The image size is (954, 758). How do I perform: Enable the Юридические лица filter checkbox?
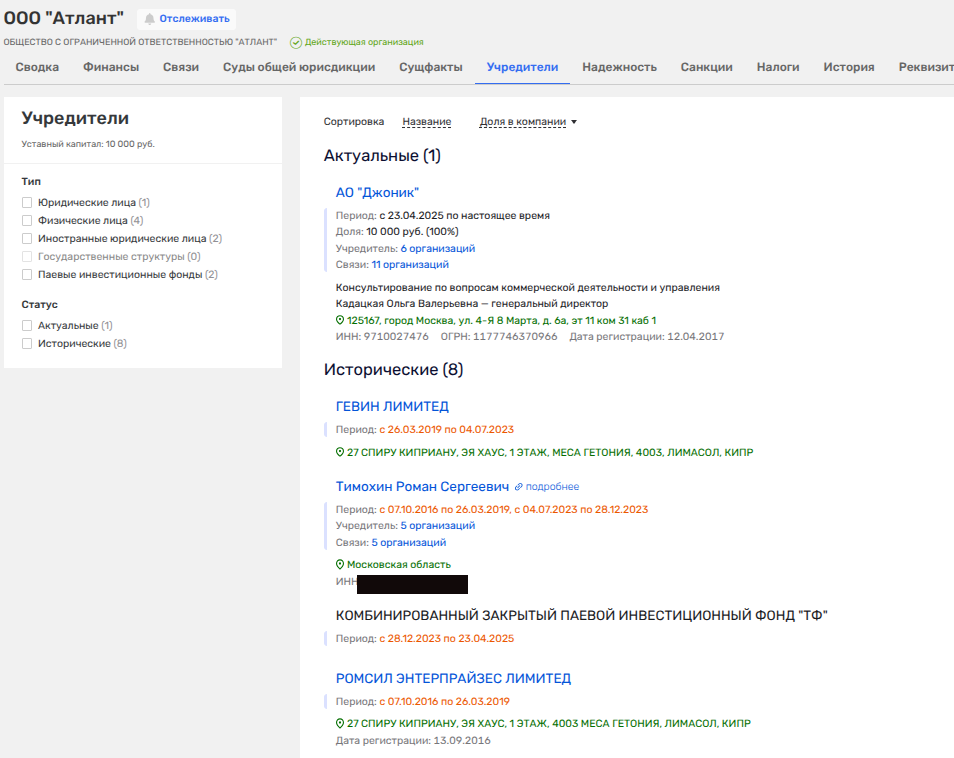coord(27,203)
